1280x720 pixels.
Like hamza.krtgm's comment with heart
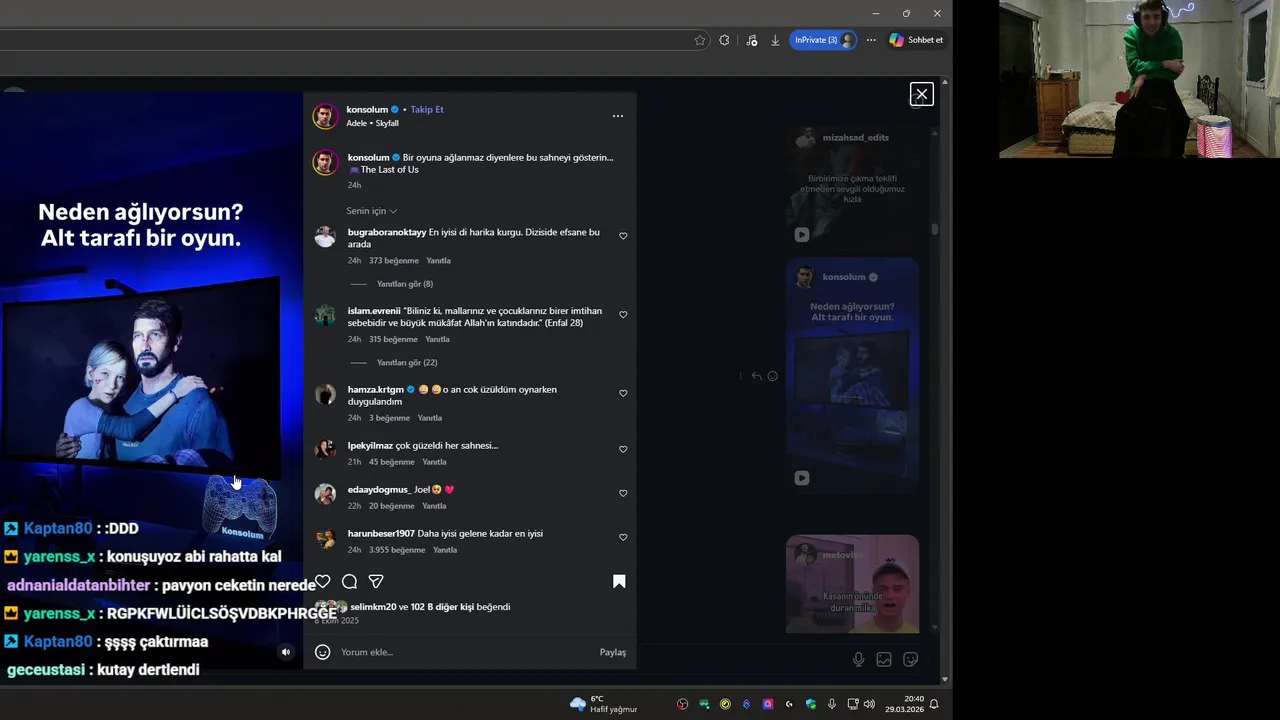[623, 393]
